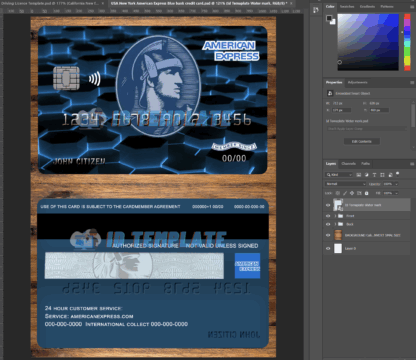Click the Front group layer name
This screenshot has width=416, height=360.
pos(350,216)
